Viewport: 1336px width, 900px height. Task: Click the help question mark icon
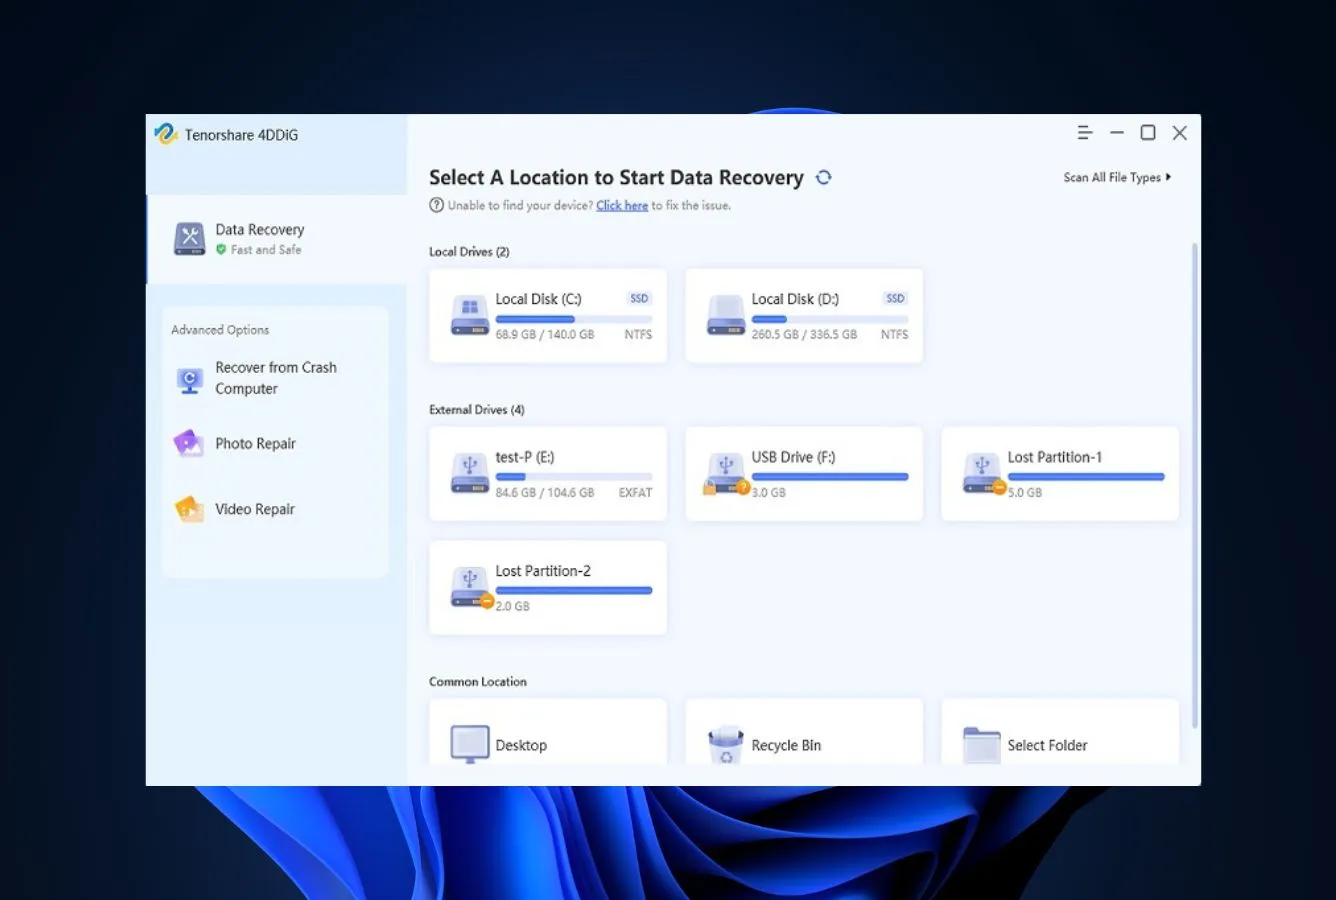click(436, 205)
